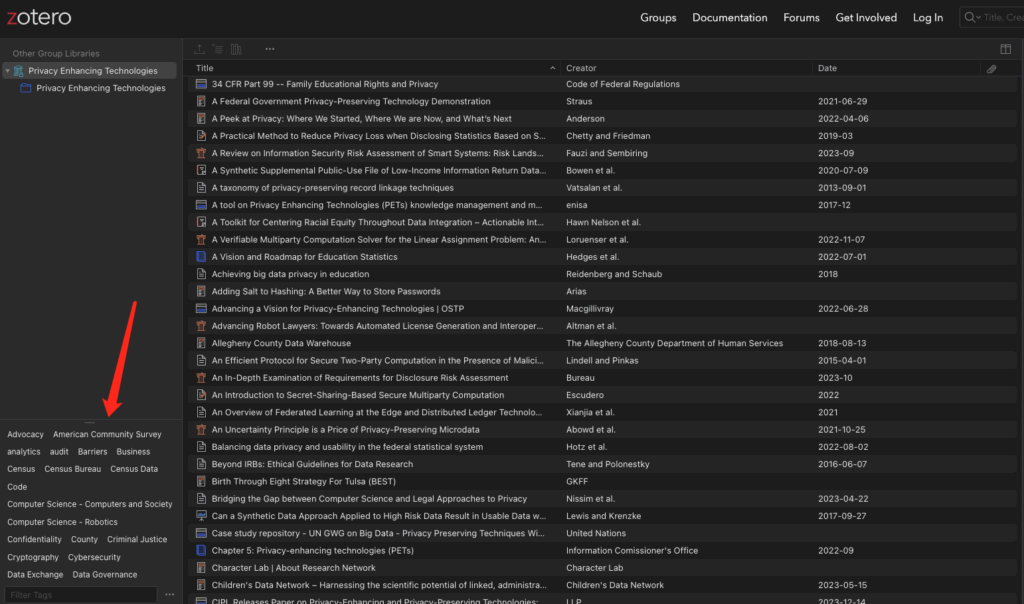Image resolution: width=1024 pixels, height=604 pixels.
Task: Click the Filter Tags input field
Action: click(x=80, y=595)
